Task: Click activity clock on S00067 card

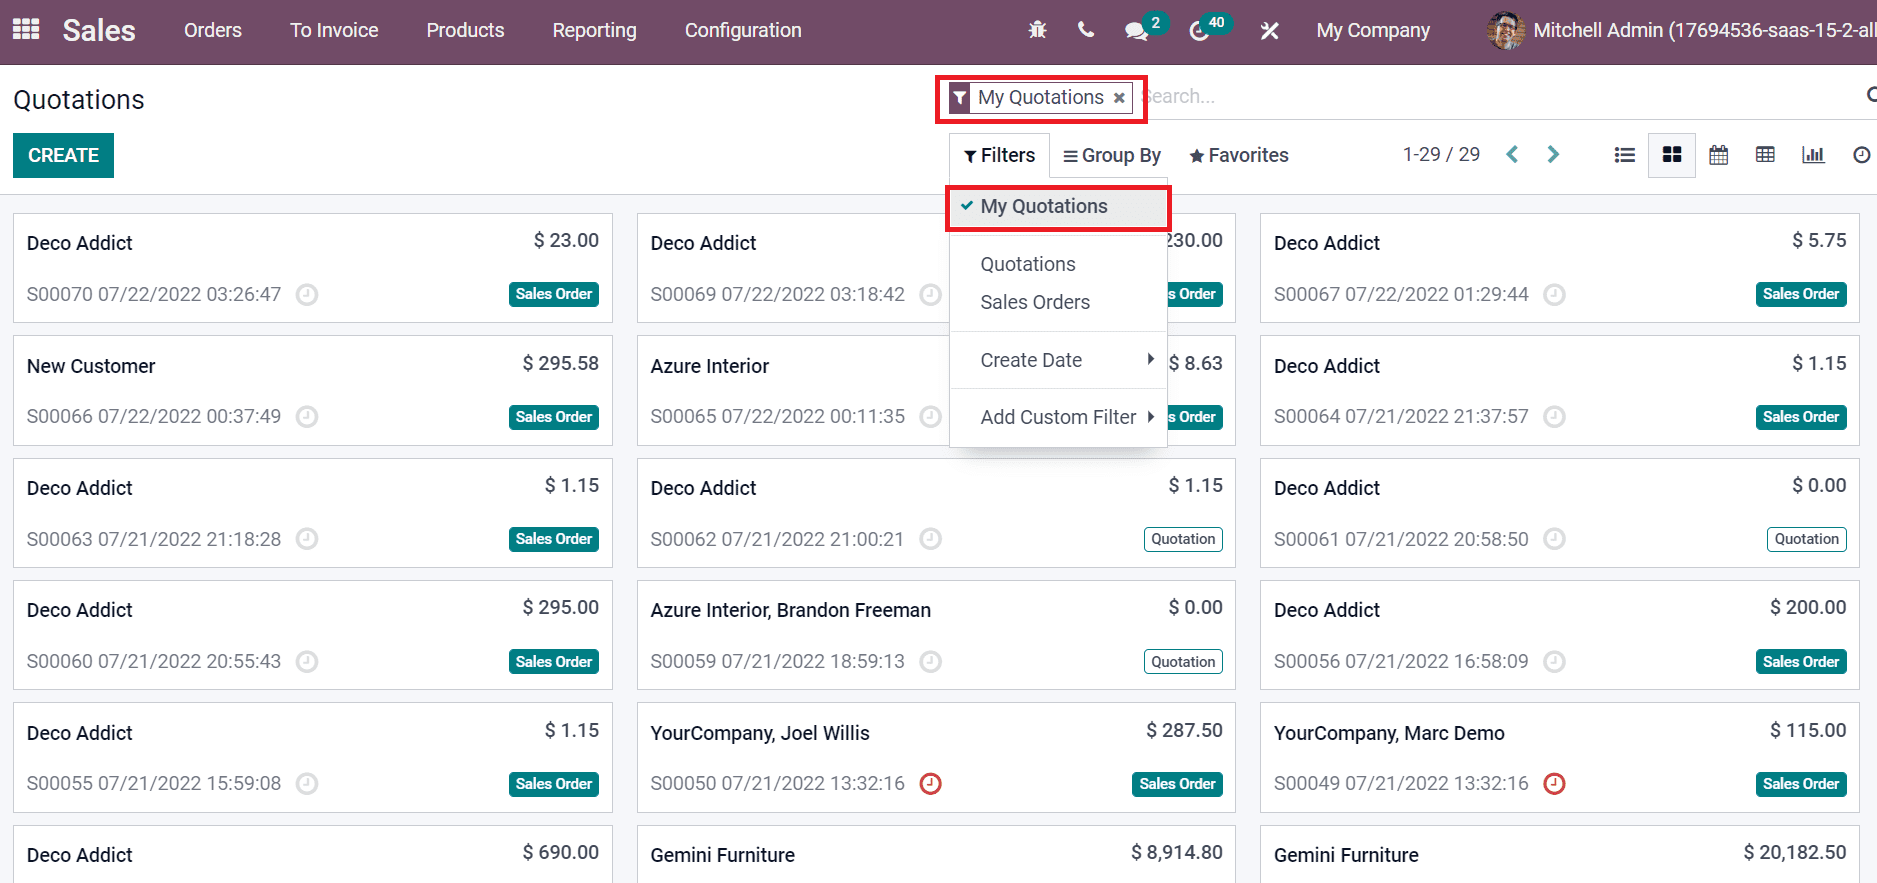Action: click(x=1554, y=294)
